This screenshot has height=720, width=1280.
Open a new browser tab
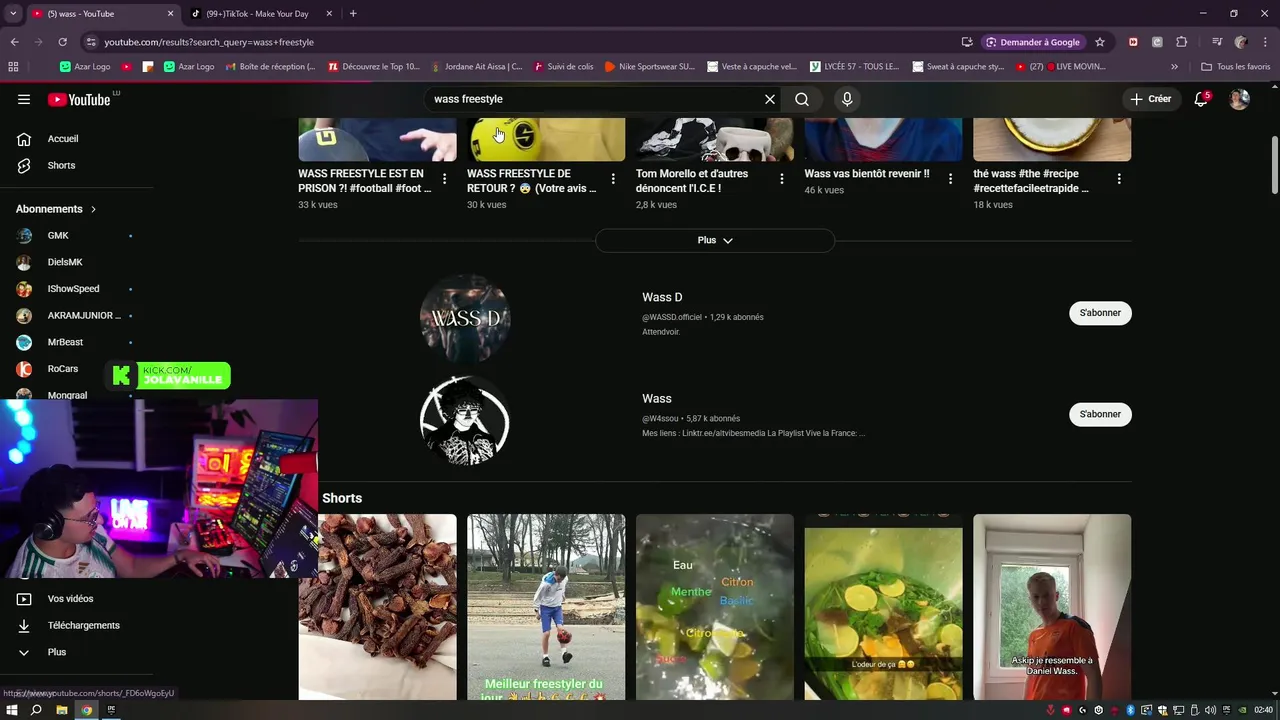(353, 14)
